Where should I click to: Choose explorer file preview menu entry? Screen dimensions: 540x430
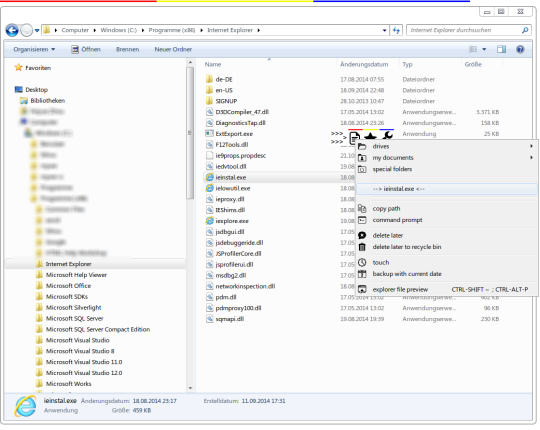447,290
